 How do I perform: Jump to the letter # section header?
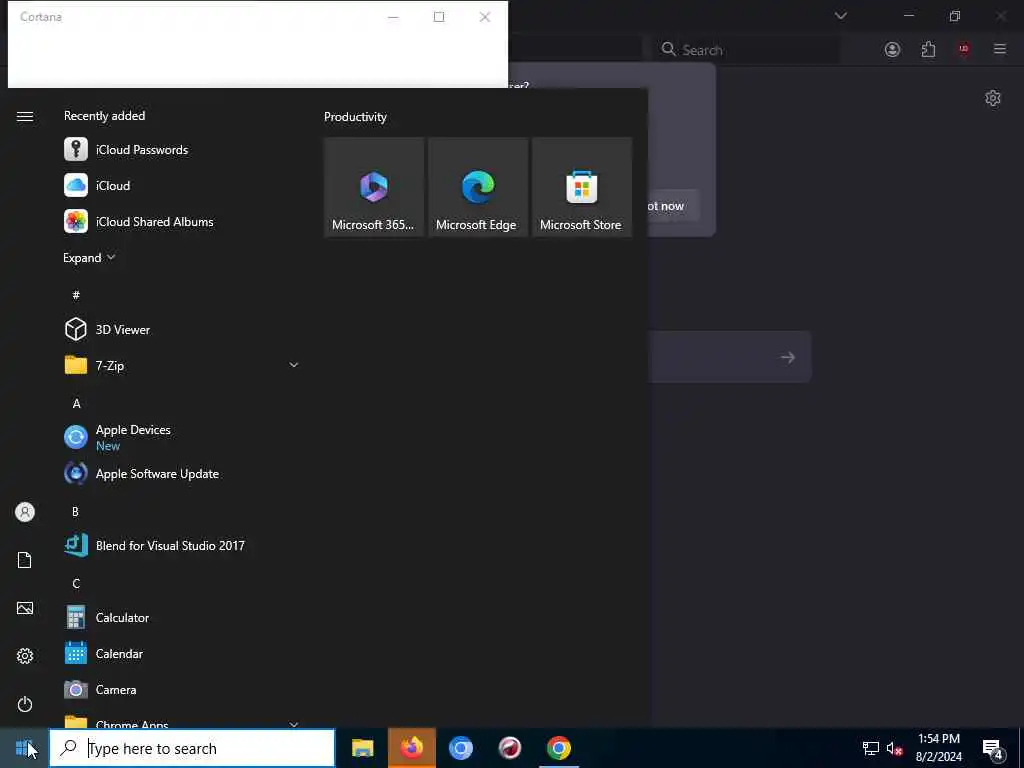(x=76, y=295)
